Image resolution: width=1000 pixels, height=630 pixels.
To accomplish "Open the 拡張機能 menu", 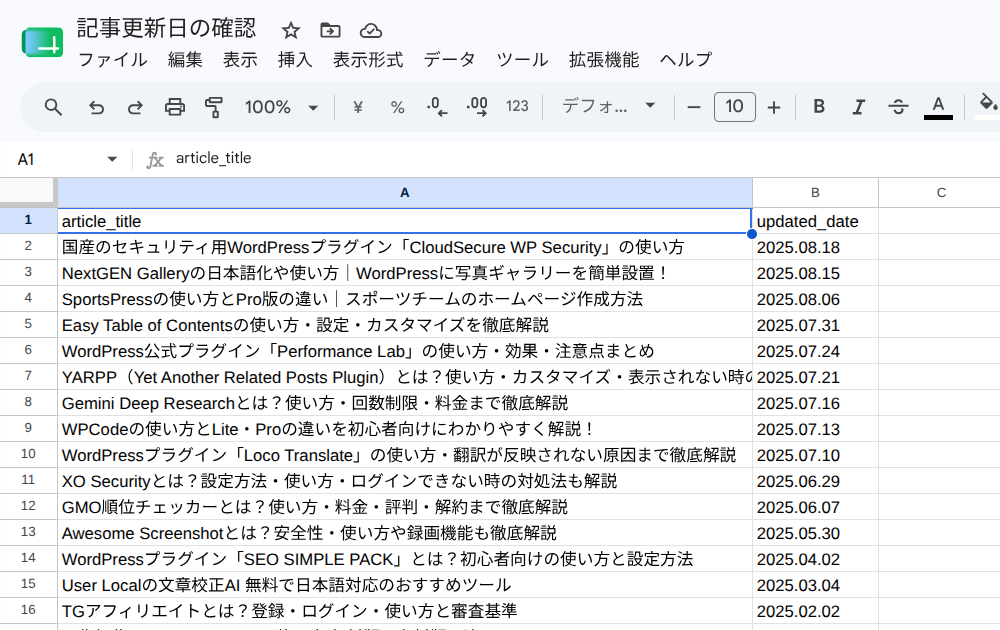I will [604, 60].
